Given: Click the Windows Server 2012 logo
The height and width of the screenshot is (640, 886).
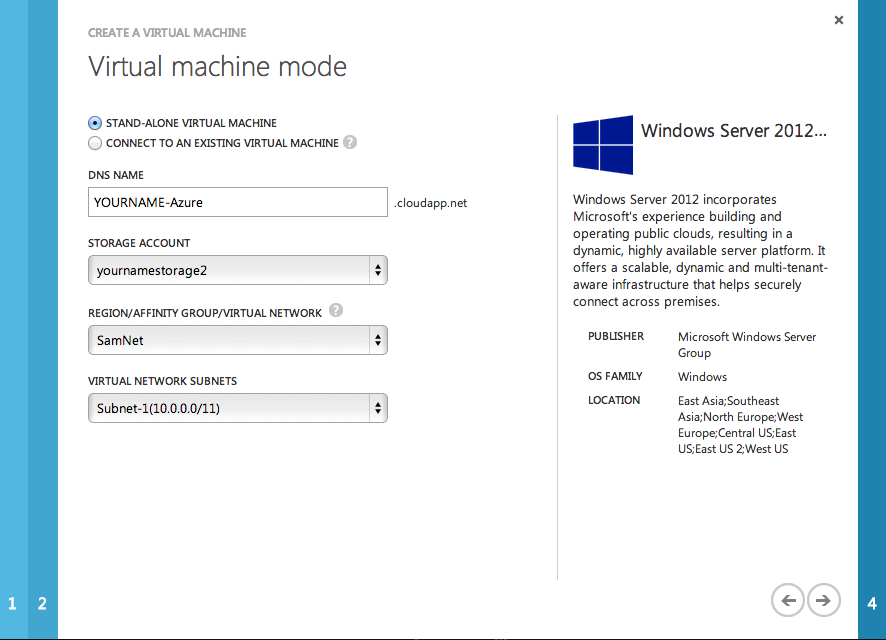Looking at the screenshot, I should pyautogui.click(x=603, y=145).
